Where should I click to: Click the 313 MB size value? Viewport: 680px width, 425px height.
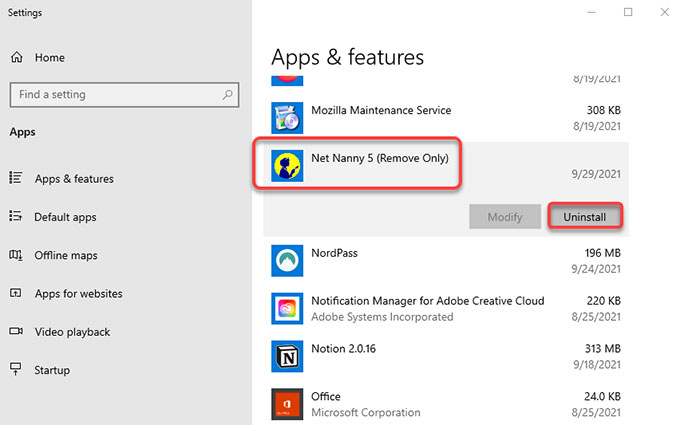coord(602,349)
